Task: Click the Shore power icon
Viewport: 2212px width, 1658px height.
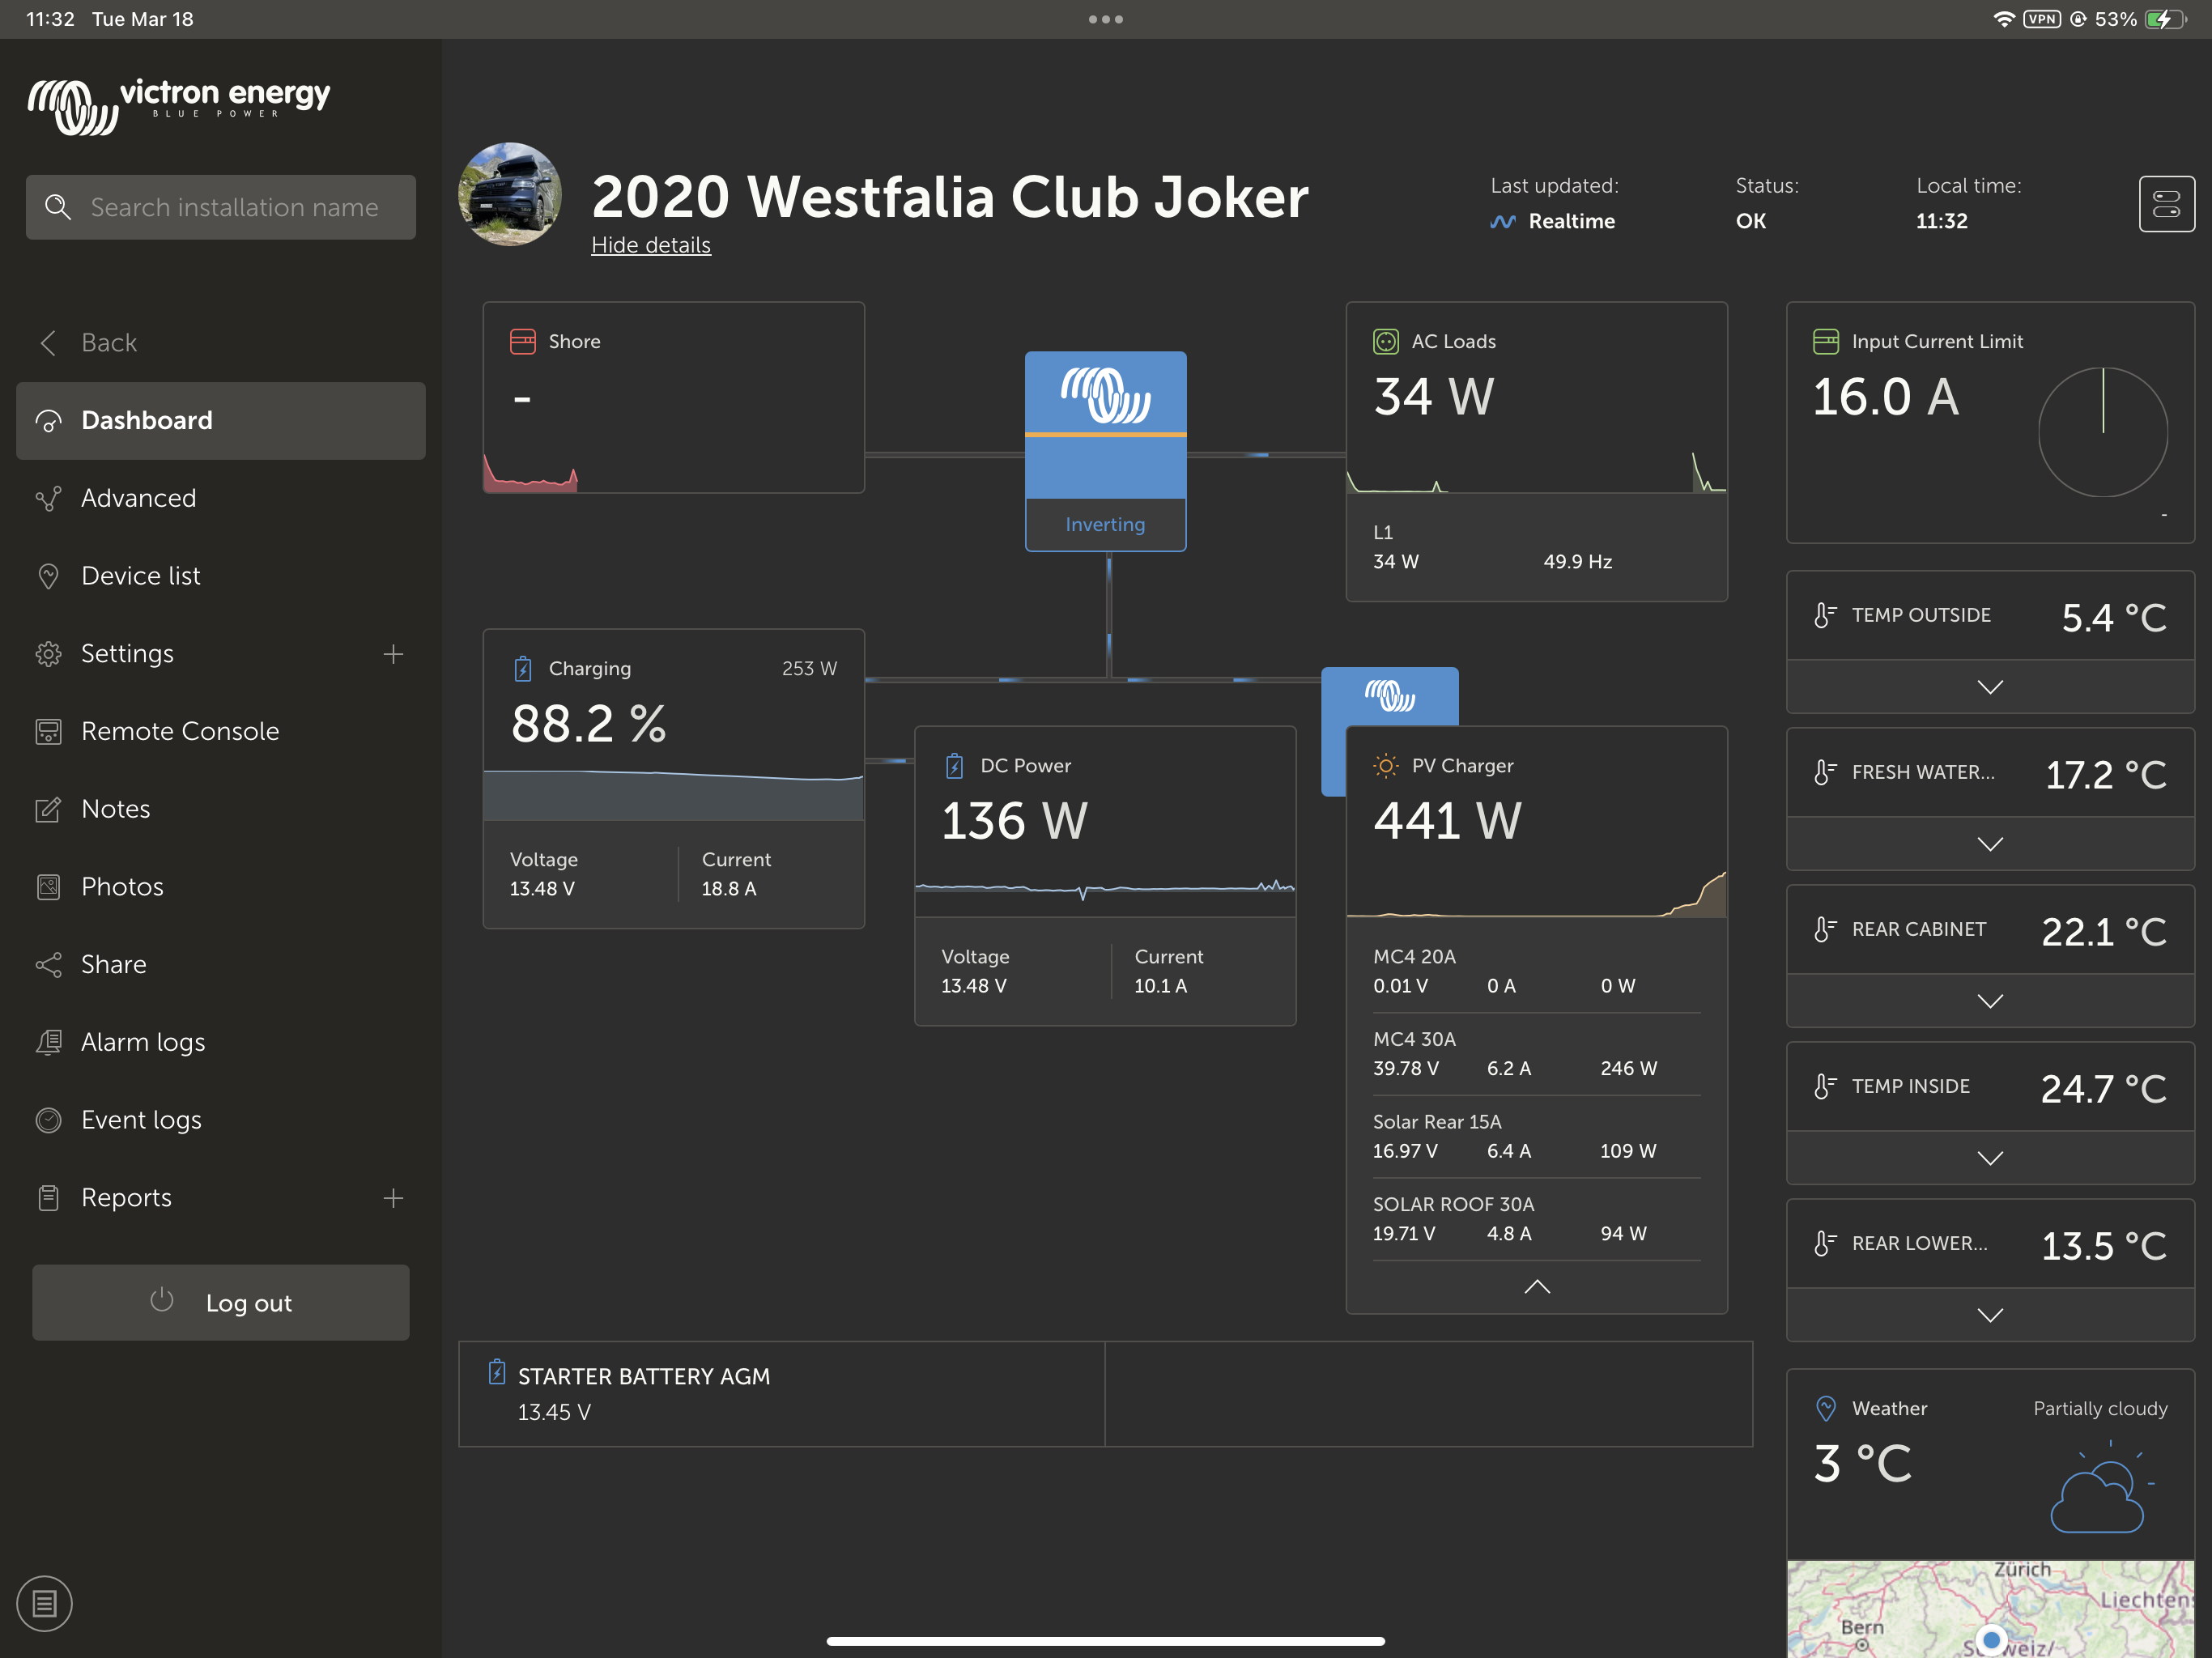Action: point(523,342)
